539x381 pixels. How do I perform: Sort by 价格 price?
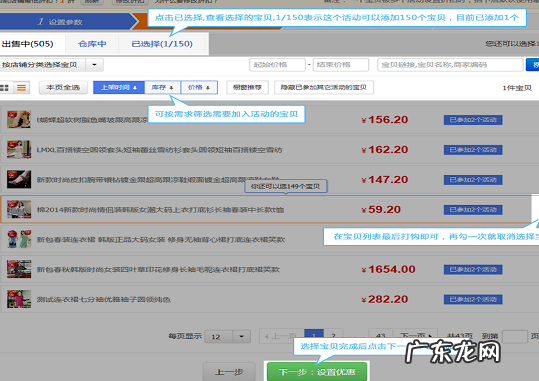point(199,87)
